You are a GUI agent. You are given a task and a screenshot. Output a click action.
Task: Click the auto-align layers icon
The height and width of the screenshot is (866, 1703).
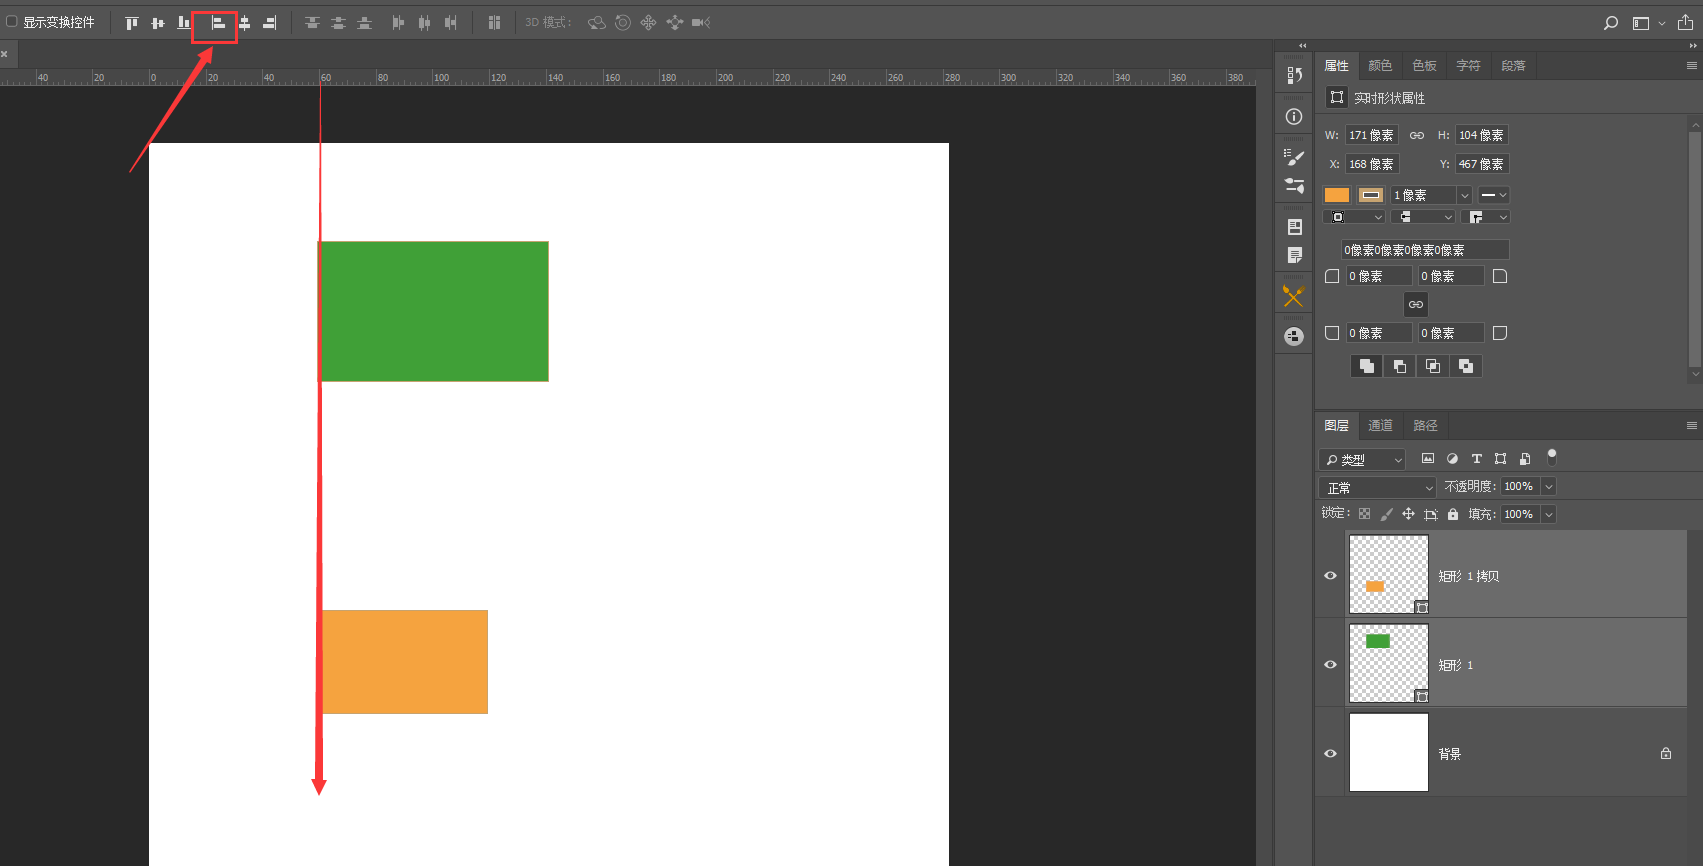pos(494,23)
